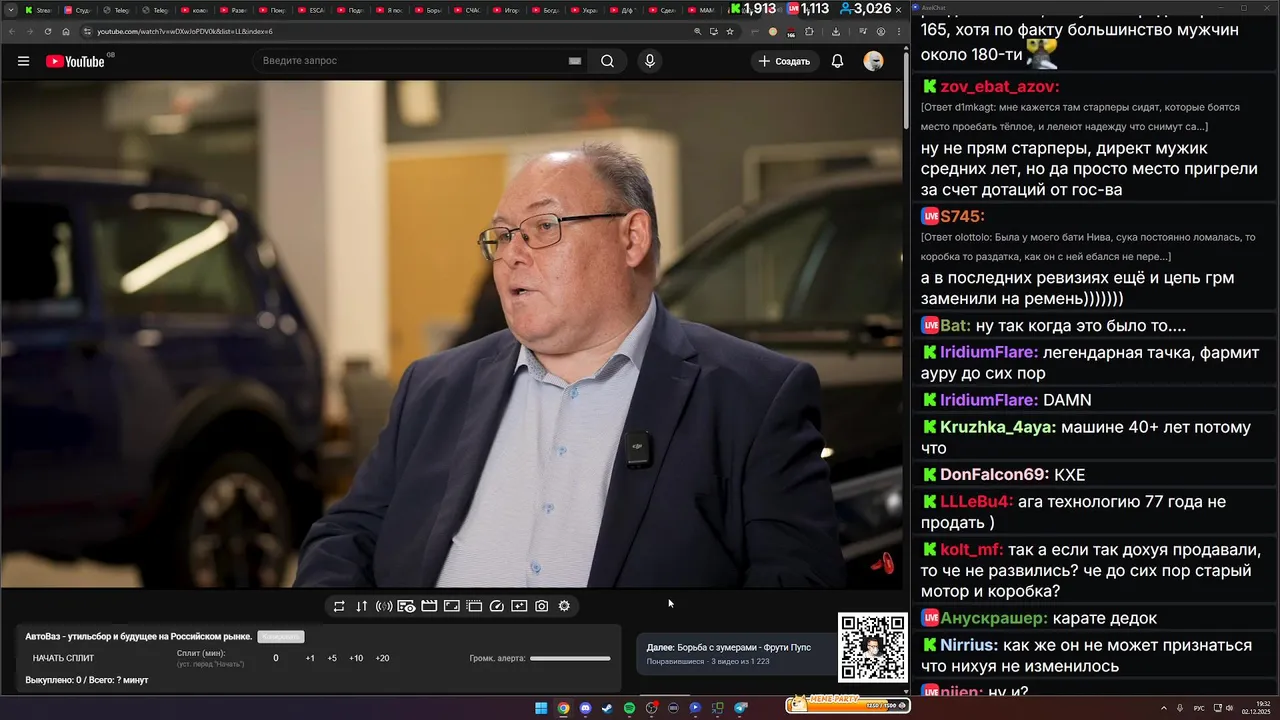
Task: Click the DonFalcon69 username in the chat window
Action: pyautogui.click(x=994, y=475)
